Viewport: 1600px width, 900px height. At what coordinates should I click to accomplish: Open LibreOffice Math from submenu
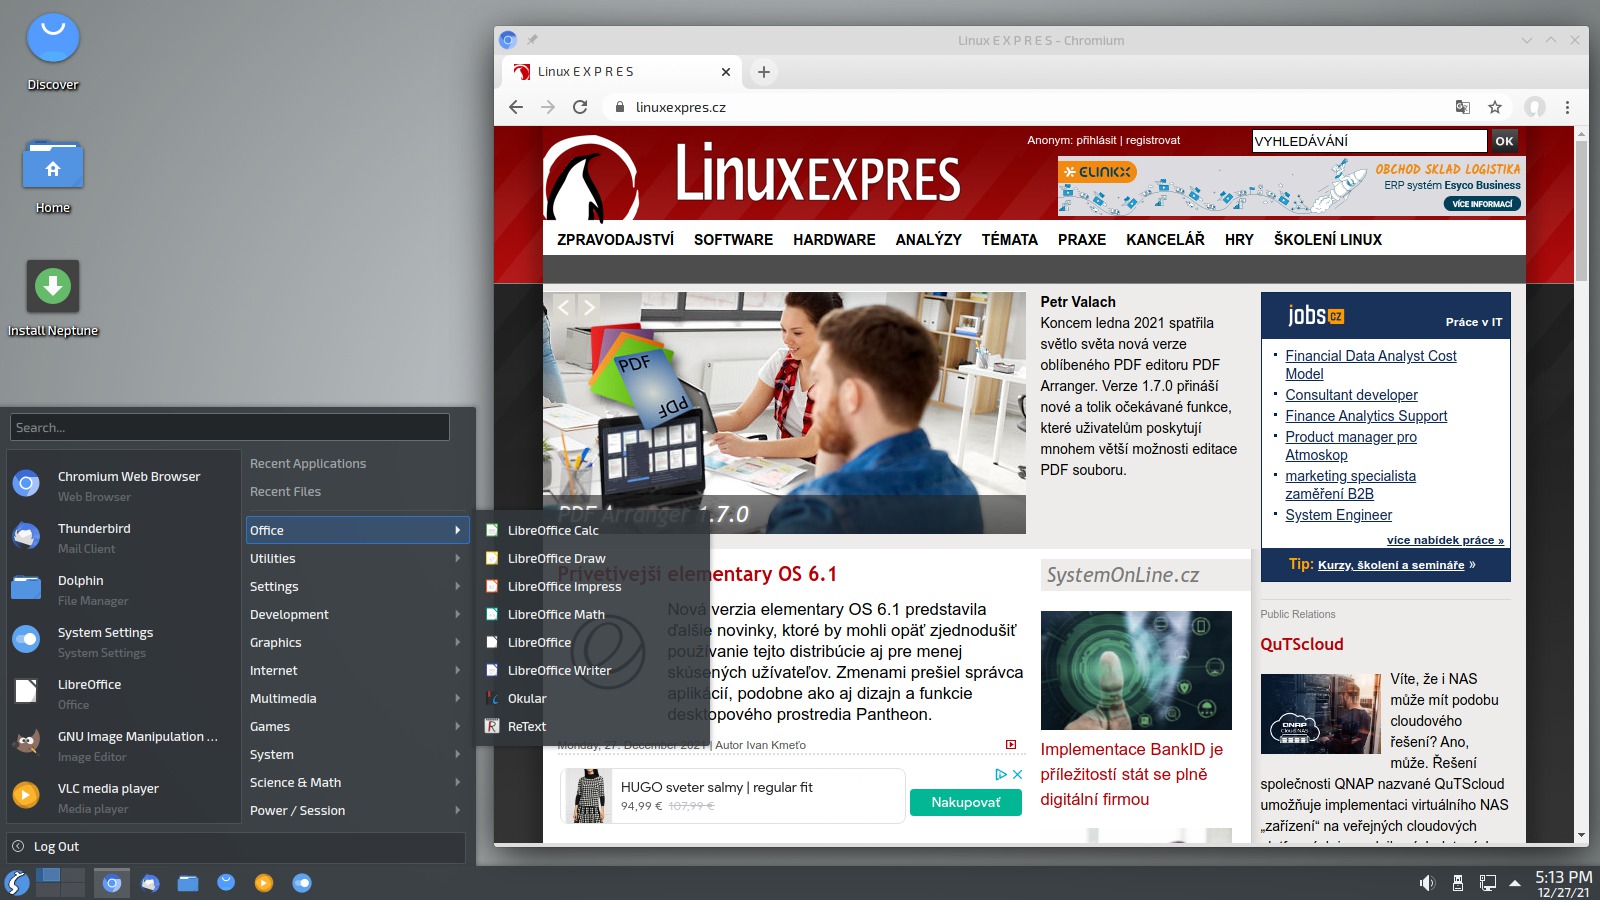[593, 614]
